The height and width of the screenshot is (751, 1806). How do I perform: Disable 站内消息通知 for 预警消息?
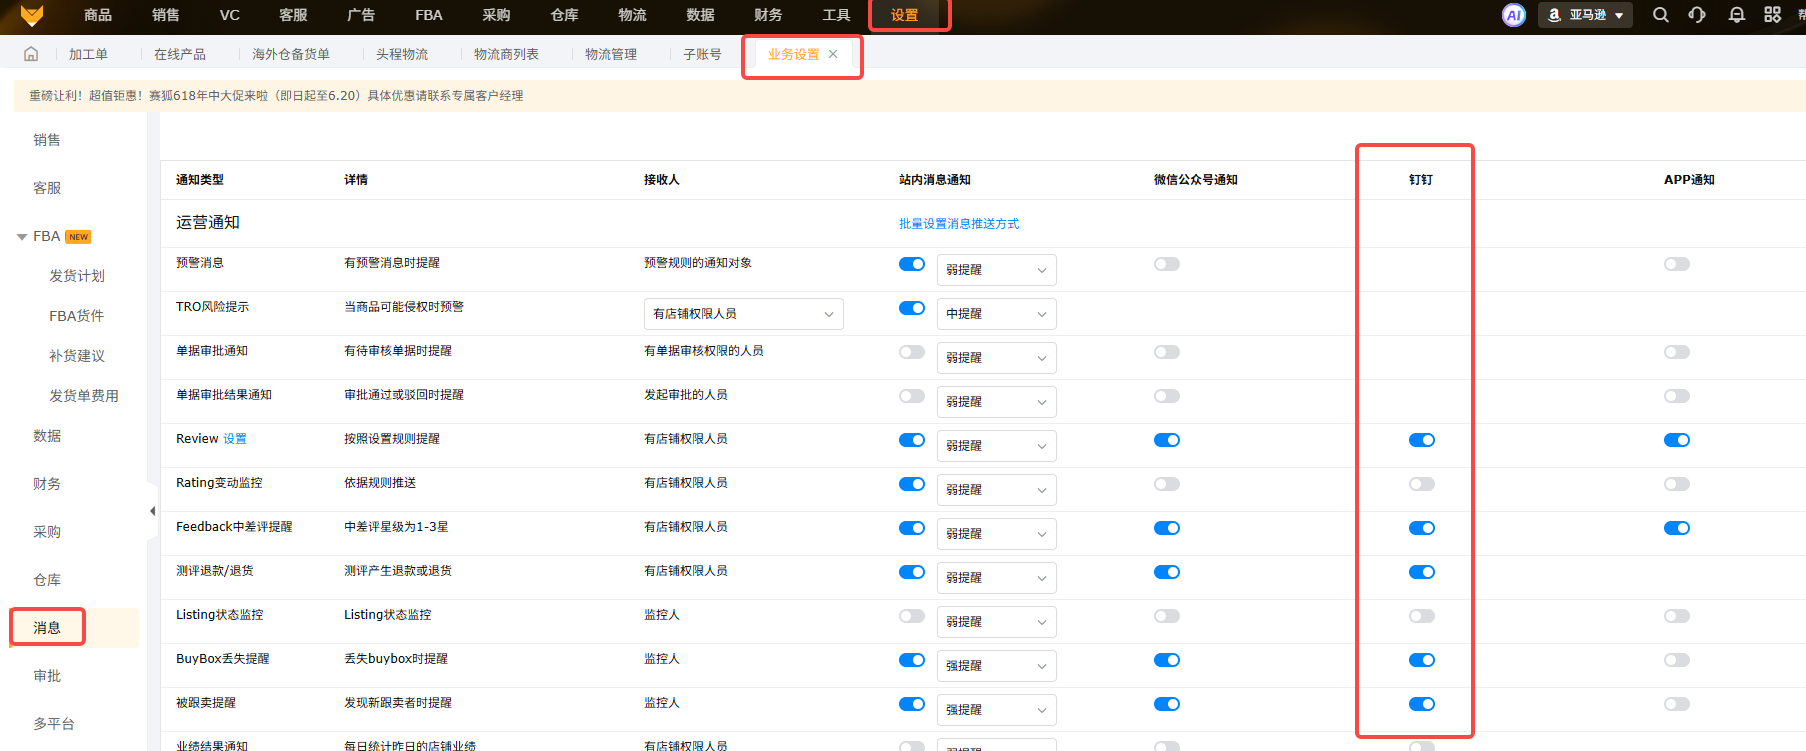coord(911,264)
